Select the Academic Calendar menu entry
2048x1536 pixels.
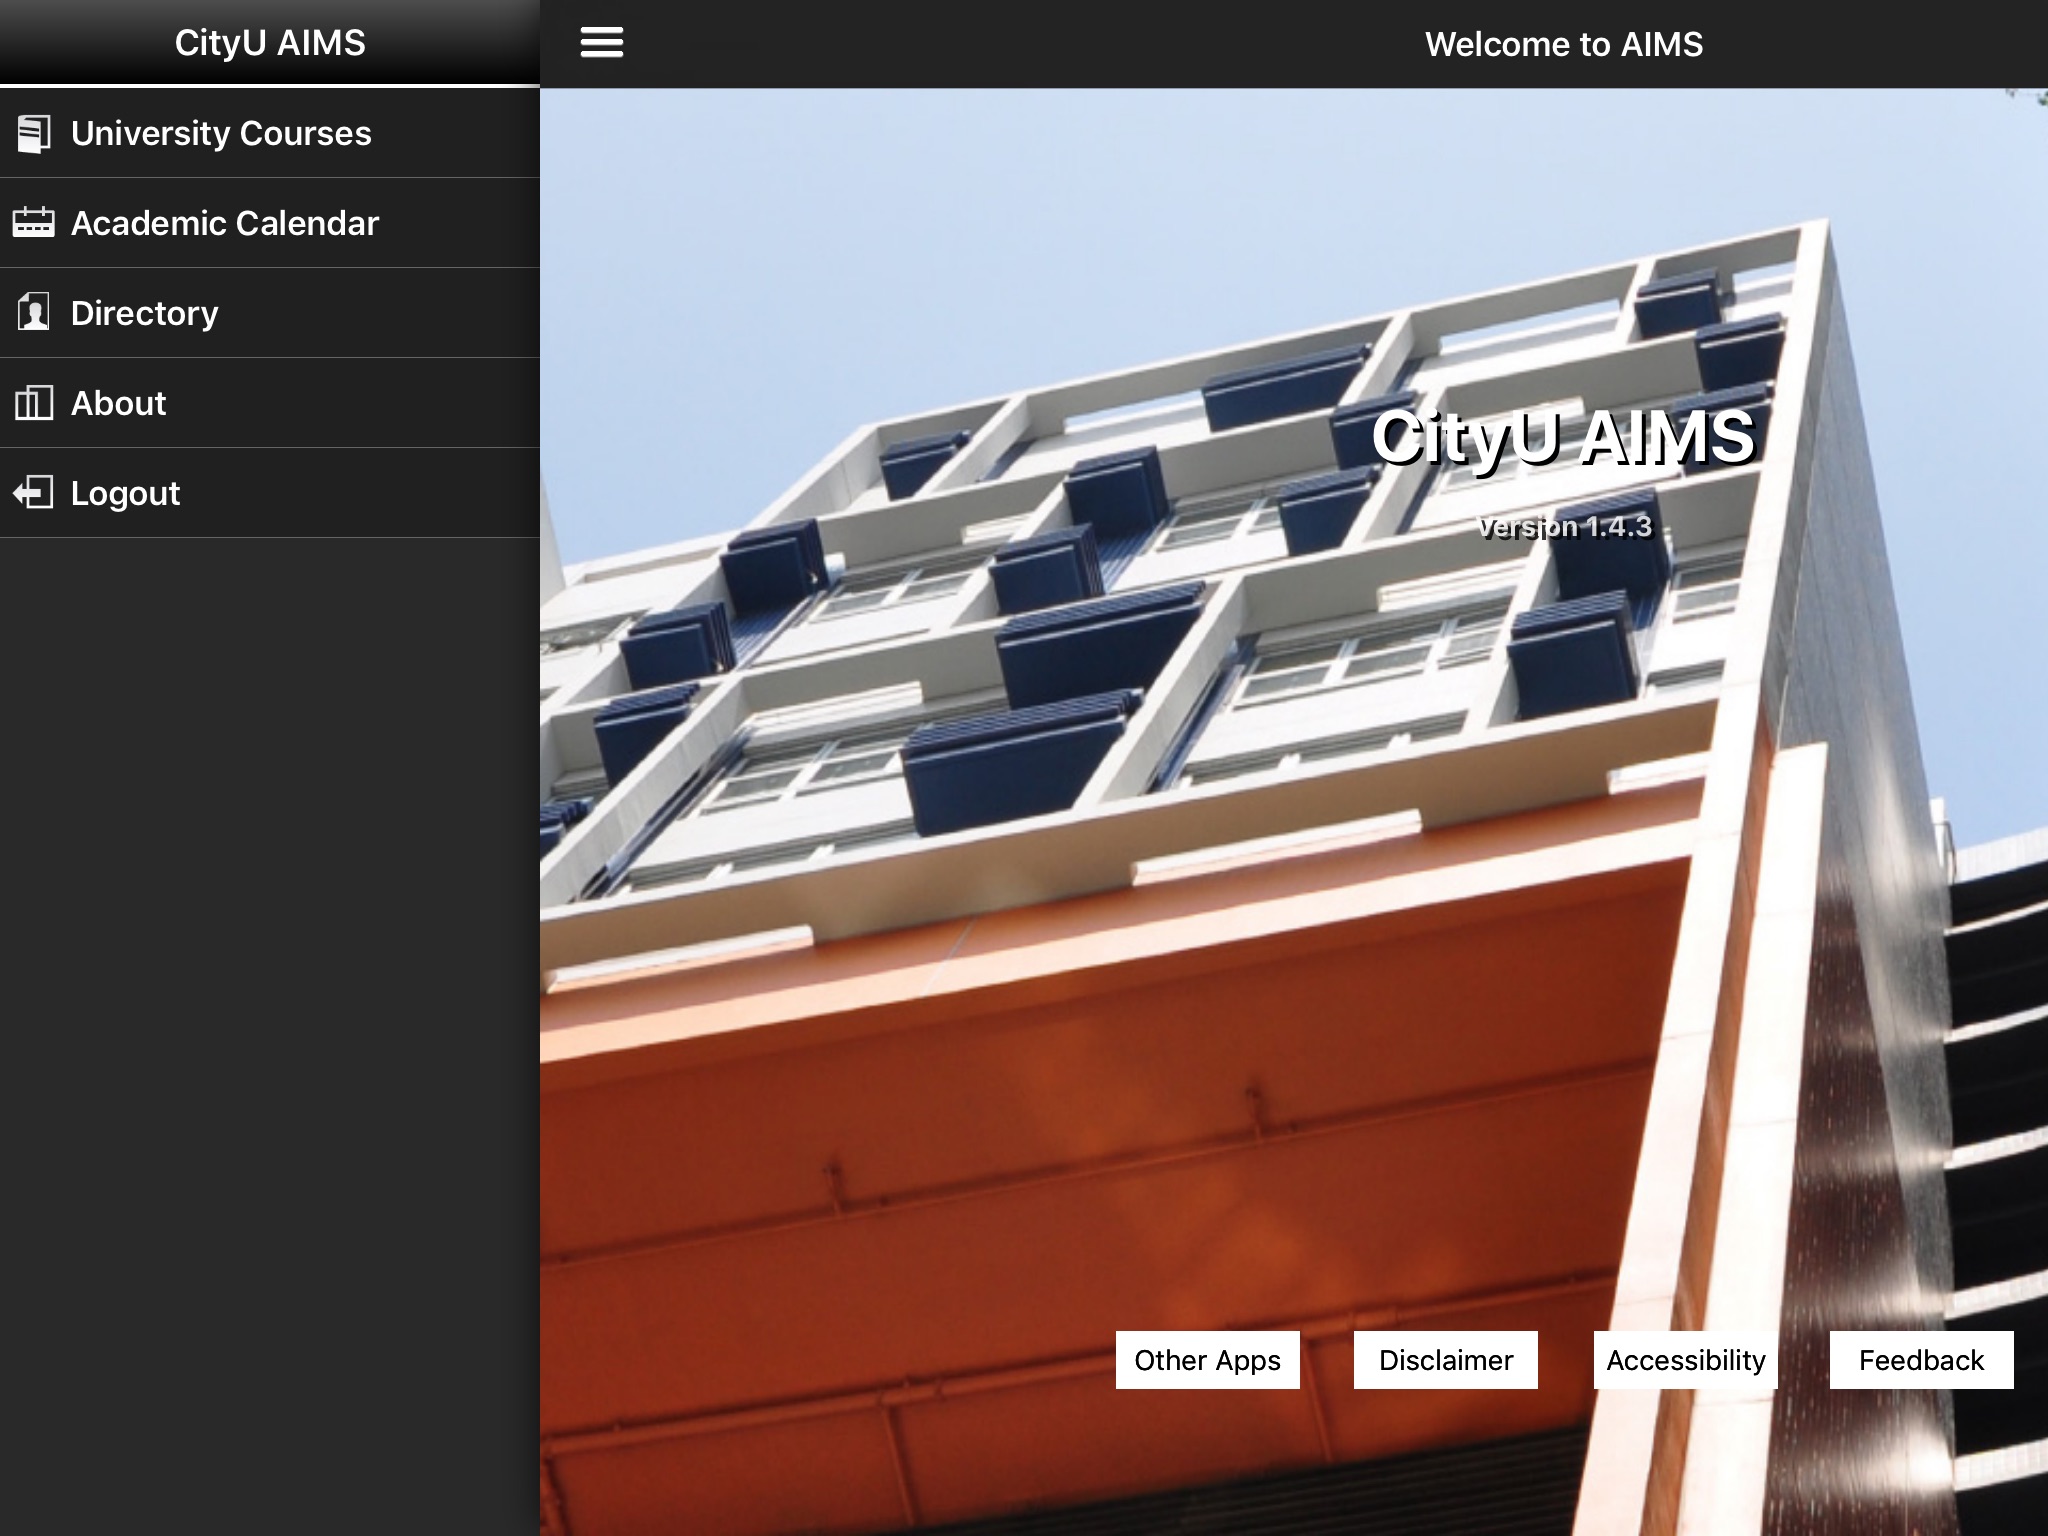pos(225,223)
